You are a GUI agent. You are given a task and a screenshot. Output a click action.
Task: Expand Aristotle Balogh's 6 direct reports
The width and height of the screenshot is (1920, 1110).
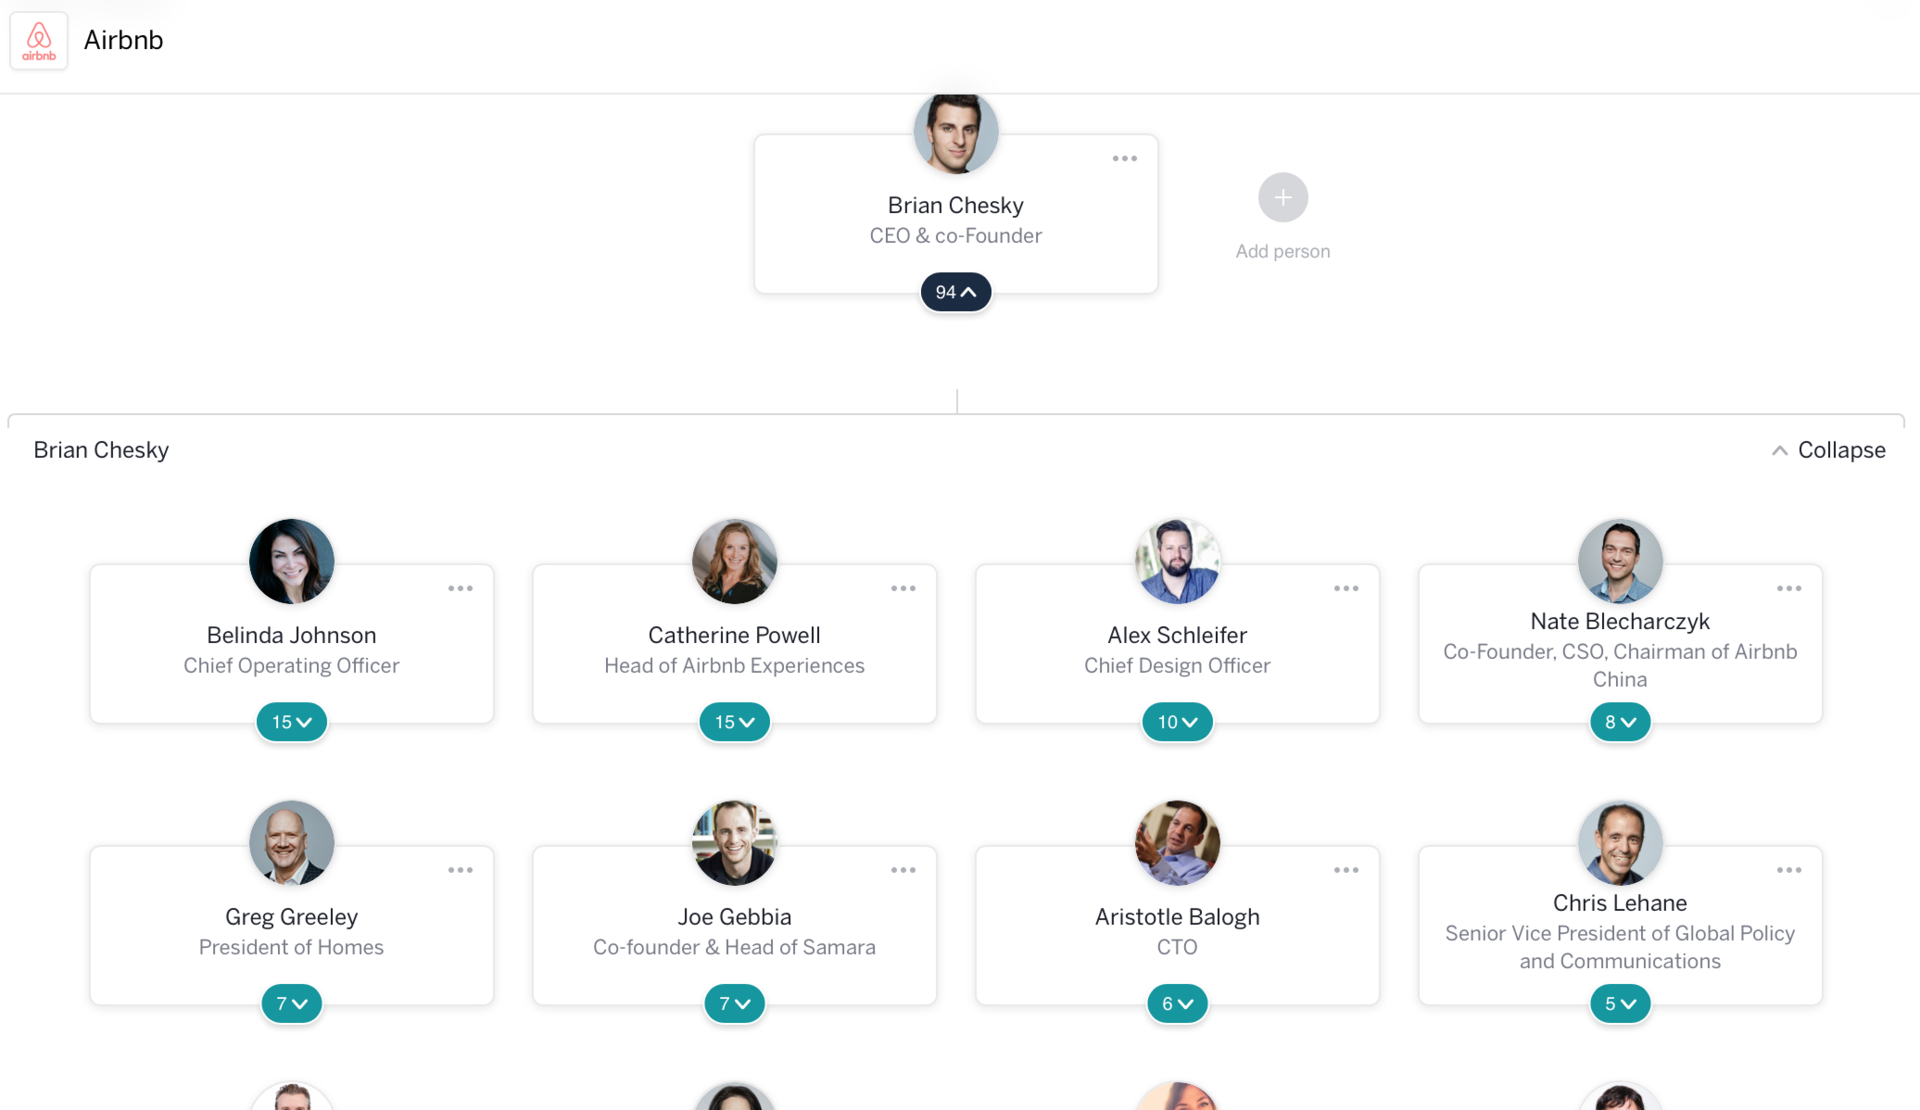[x=1177, y=1004]
